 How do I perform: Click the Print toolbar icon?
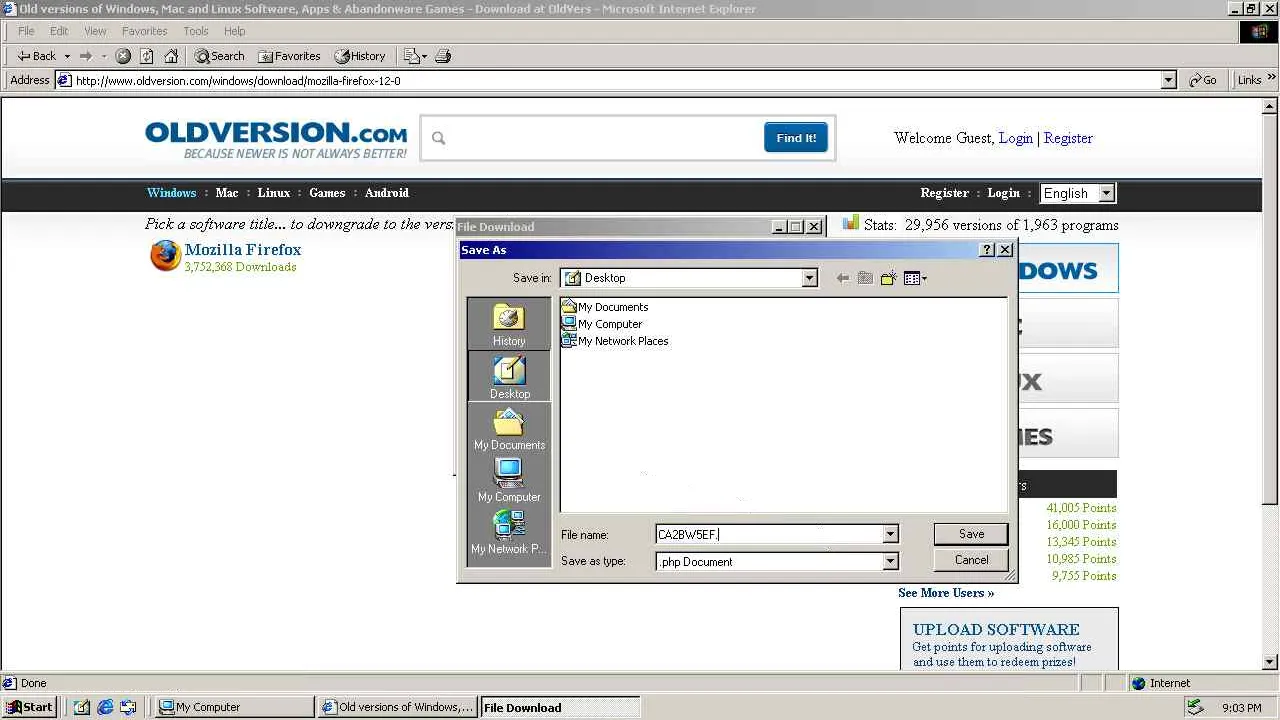pos(444,56)
